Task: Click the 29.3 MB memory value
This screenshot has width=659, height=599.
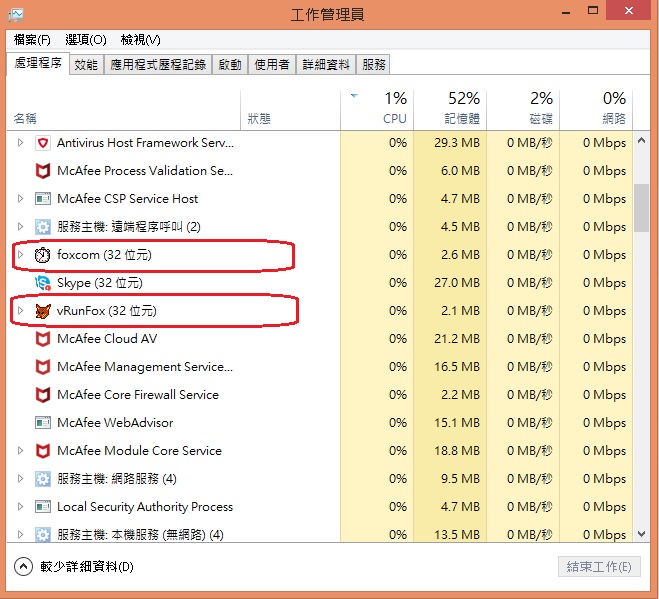Action: tap(457, 143)
